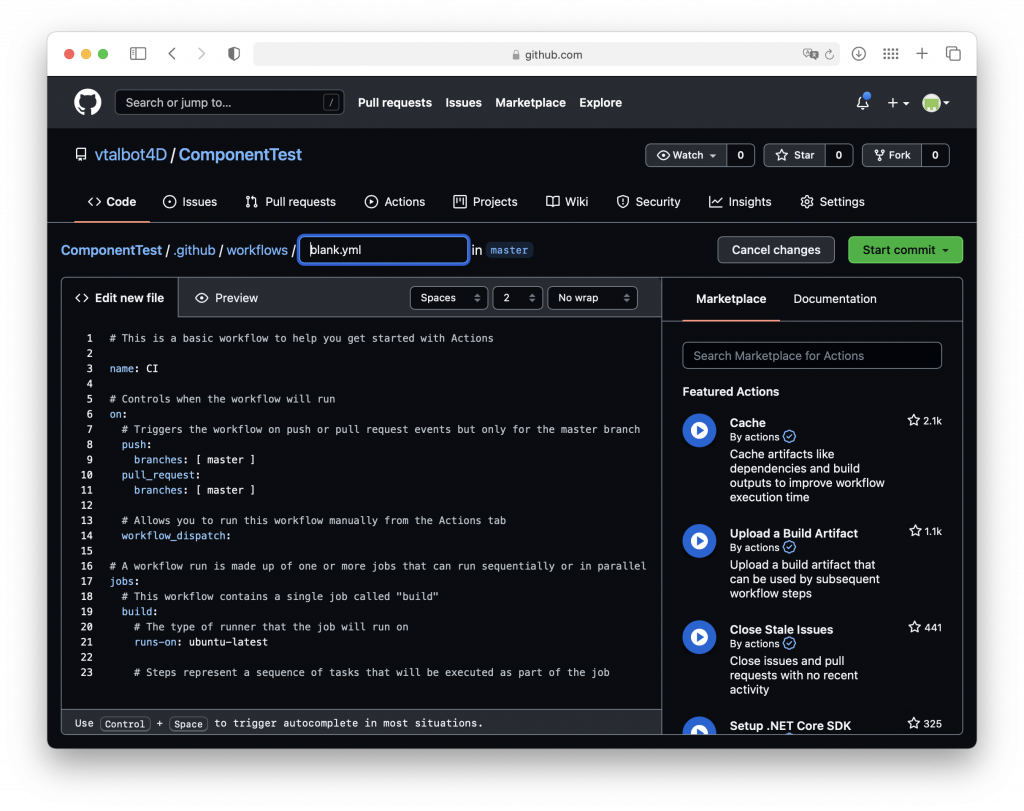Open the user avatar menu

point(935,103)
